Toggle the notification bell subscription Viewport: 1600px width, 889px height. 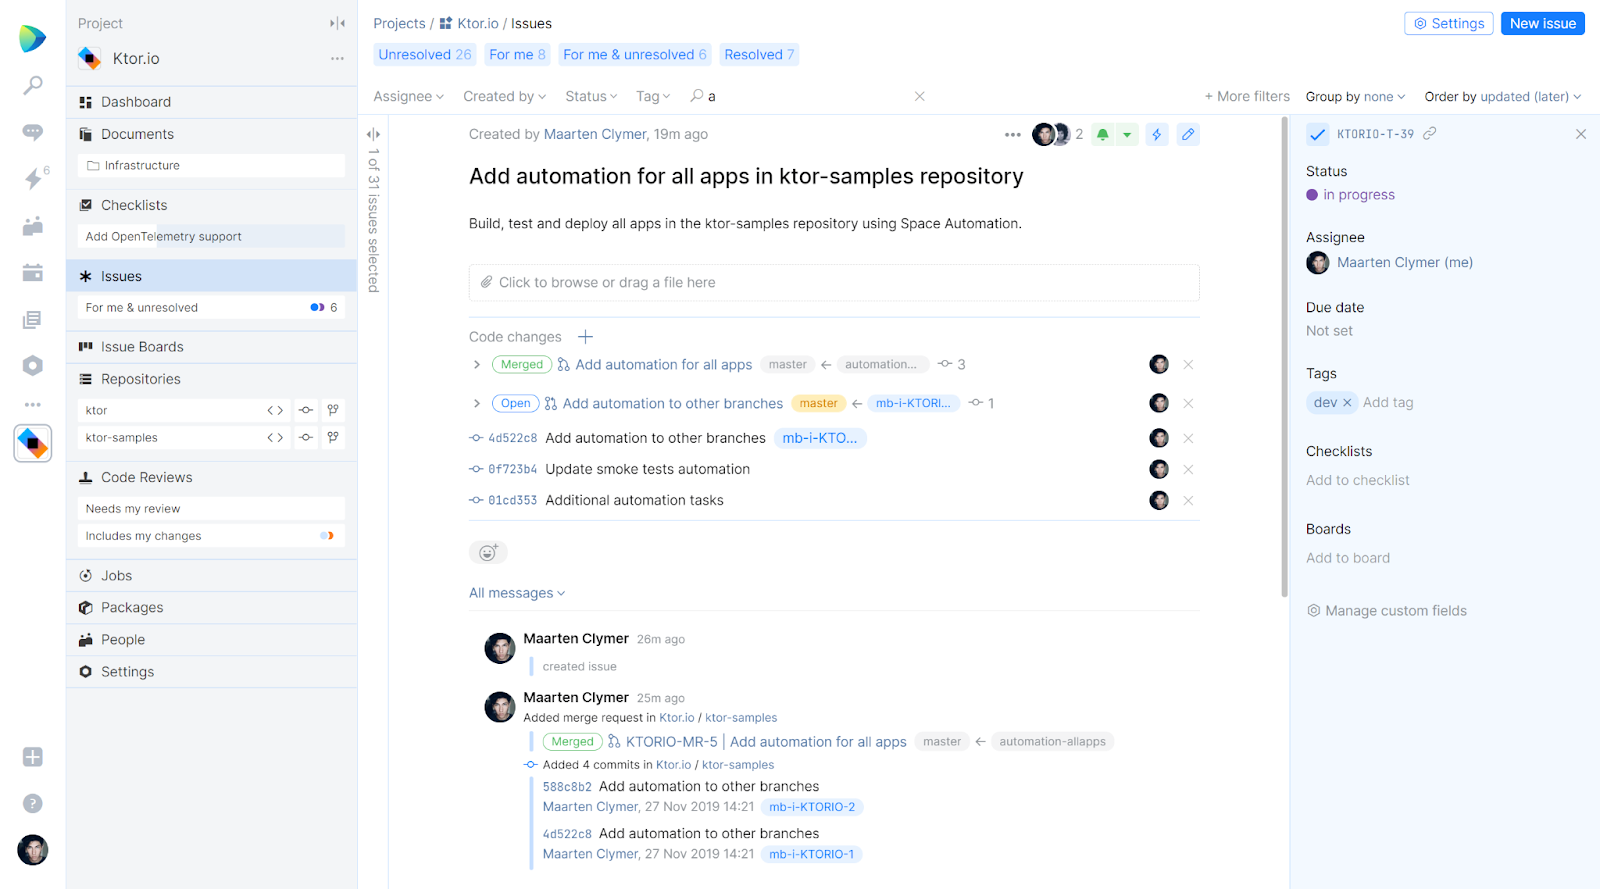click(1102, 134)
